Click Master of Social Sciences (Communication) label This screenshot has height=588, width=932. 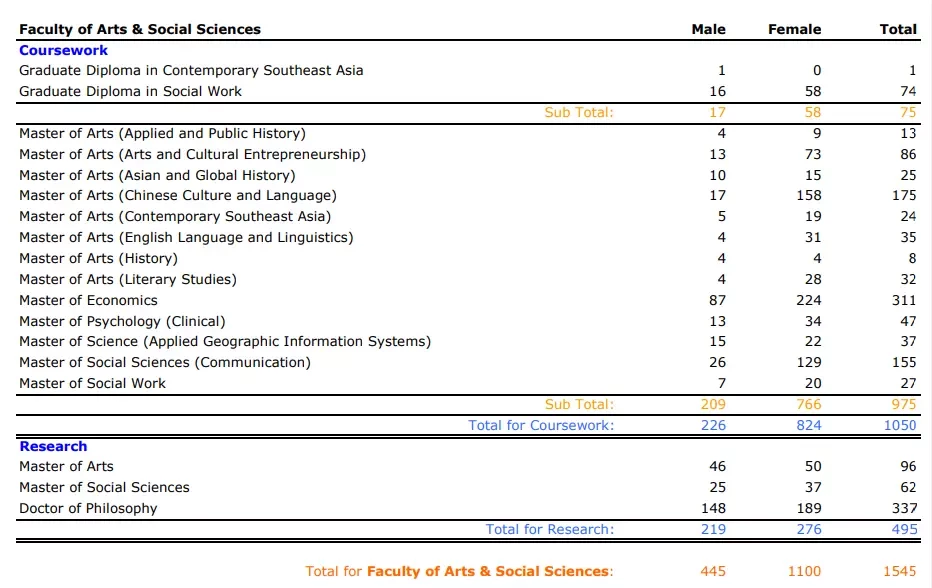(x=165, y=363)
